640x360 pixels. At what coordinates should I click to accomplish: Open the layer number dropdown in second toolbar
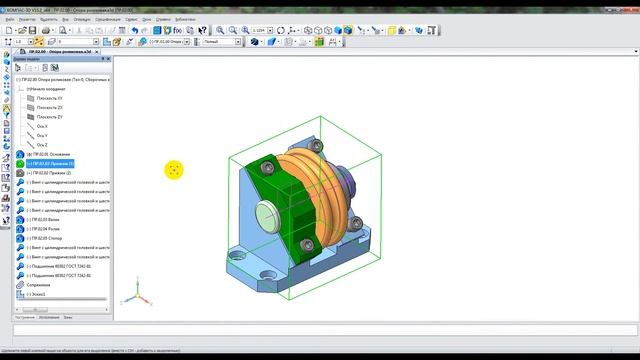(96, 42)
